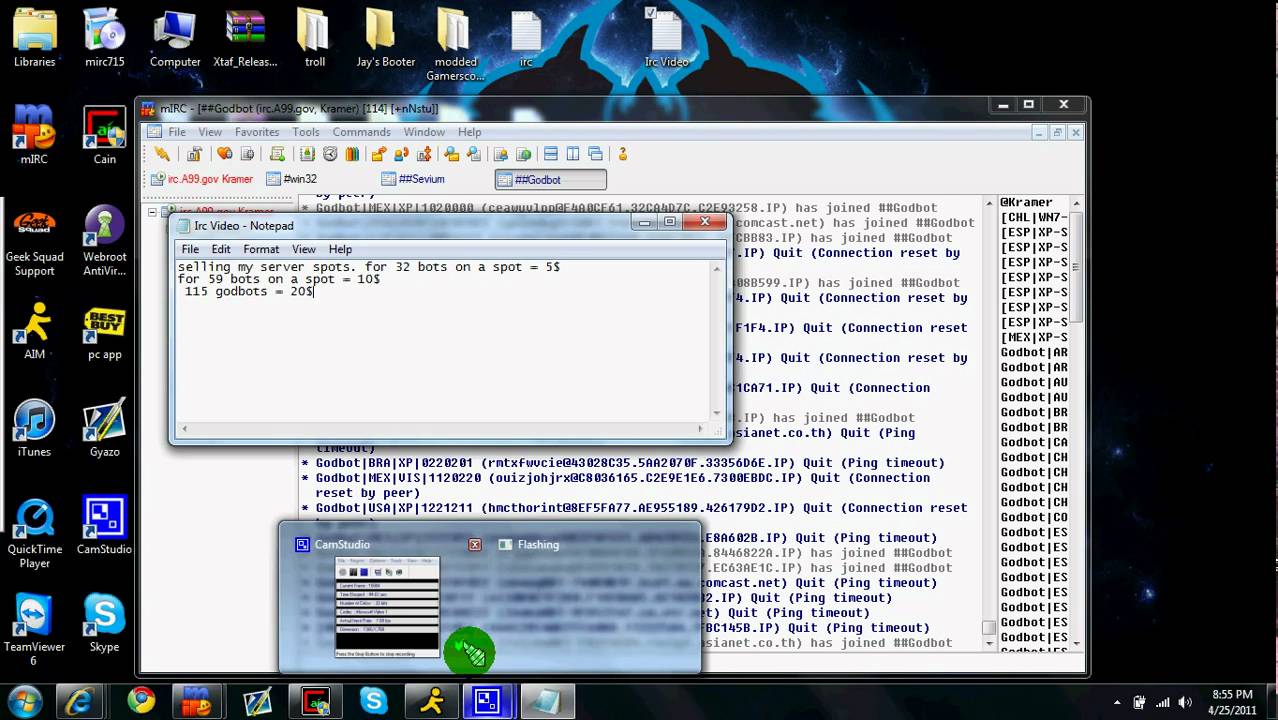Click the About mIRC toolbar icon
Screen dimensions: 1278x720
[623, 154]
